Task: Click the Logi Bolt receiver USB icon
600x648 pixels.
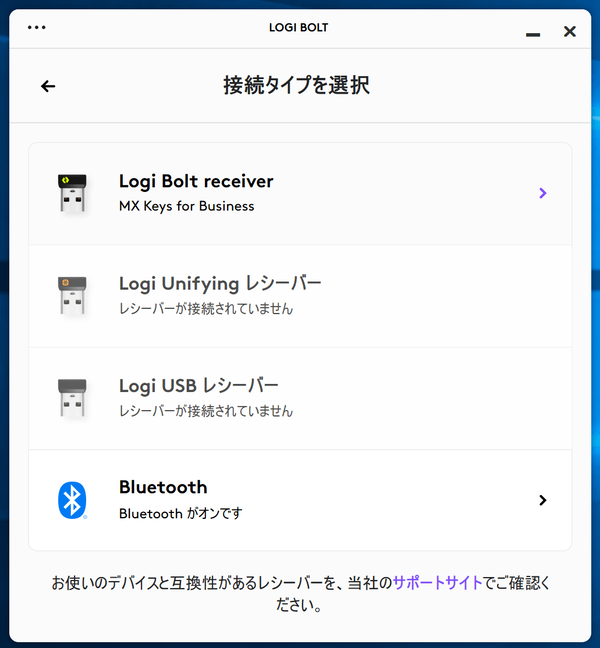Action: pos(72,193)
